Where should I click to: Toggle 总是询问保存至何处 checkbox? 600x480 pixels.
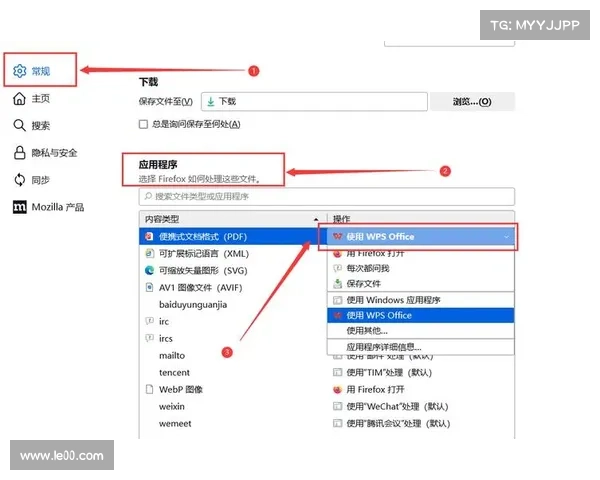[x=143, y=124]
